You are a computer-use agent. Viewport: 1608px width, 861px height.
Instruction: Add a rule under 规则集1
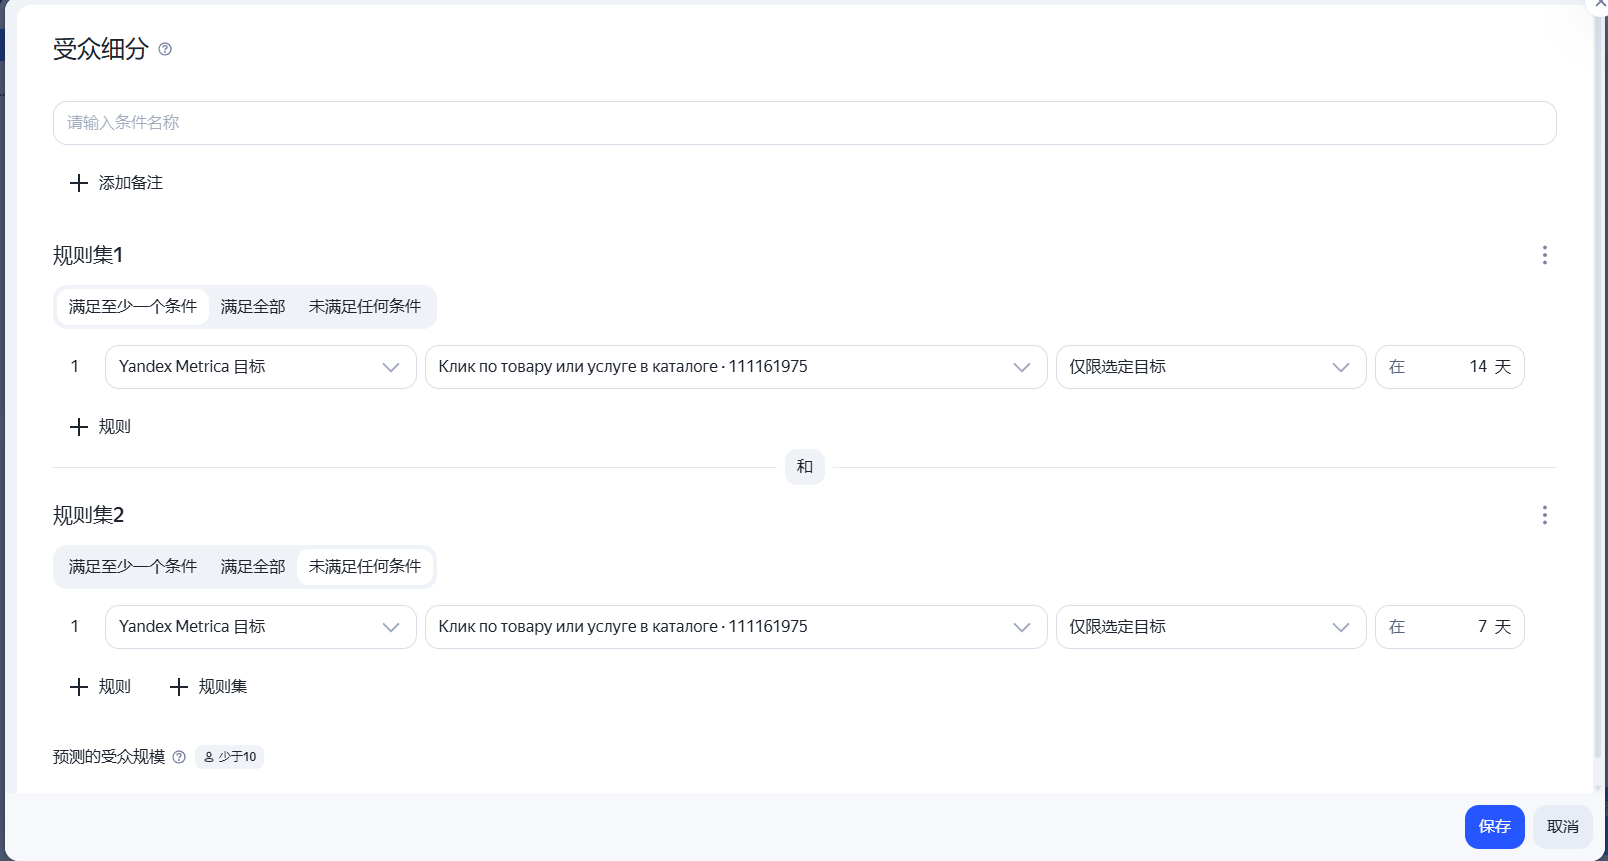click(x=100, y=427)
